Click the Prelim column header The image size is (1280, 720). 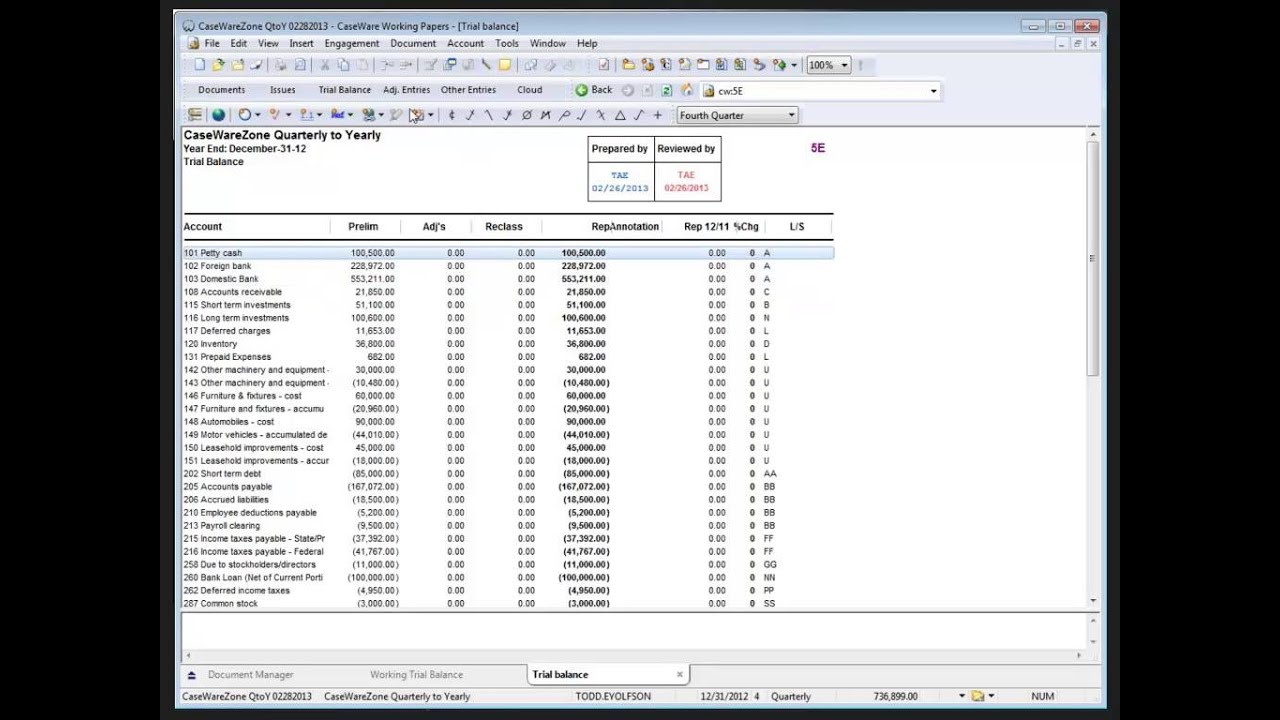(x=363, y=227)
